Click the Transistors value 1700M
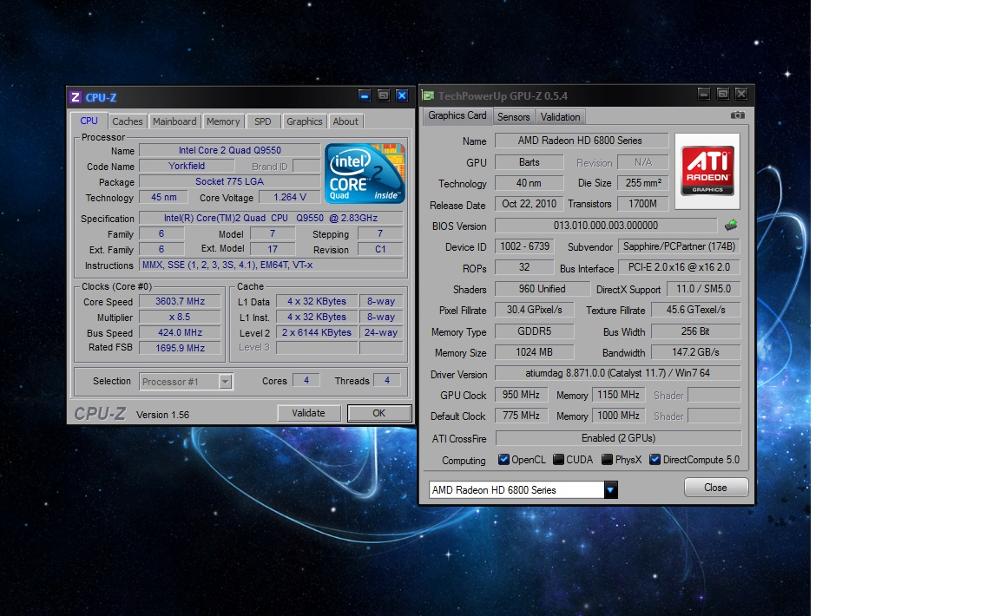The image size is (1000, 616). [x=643, y=204]
